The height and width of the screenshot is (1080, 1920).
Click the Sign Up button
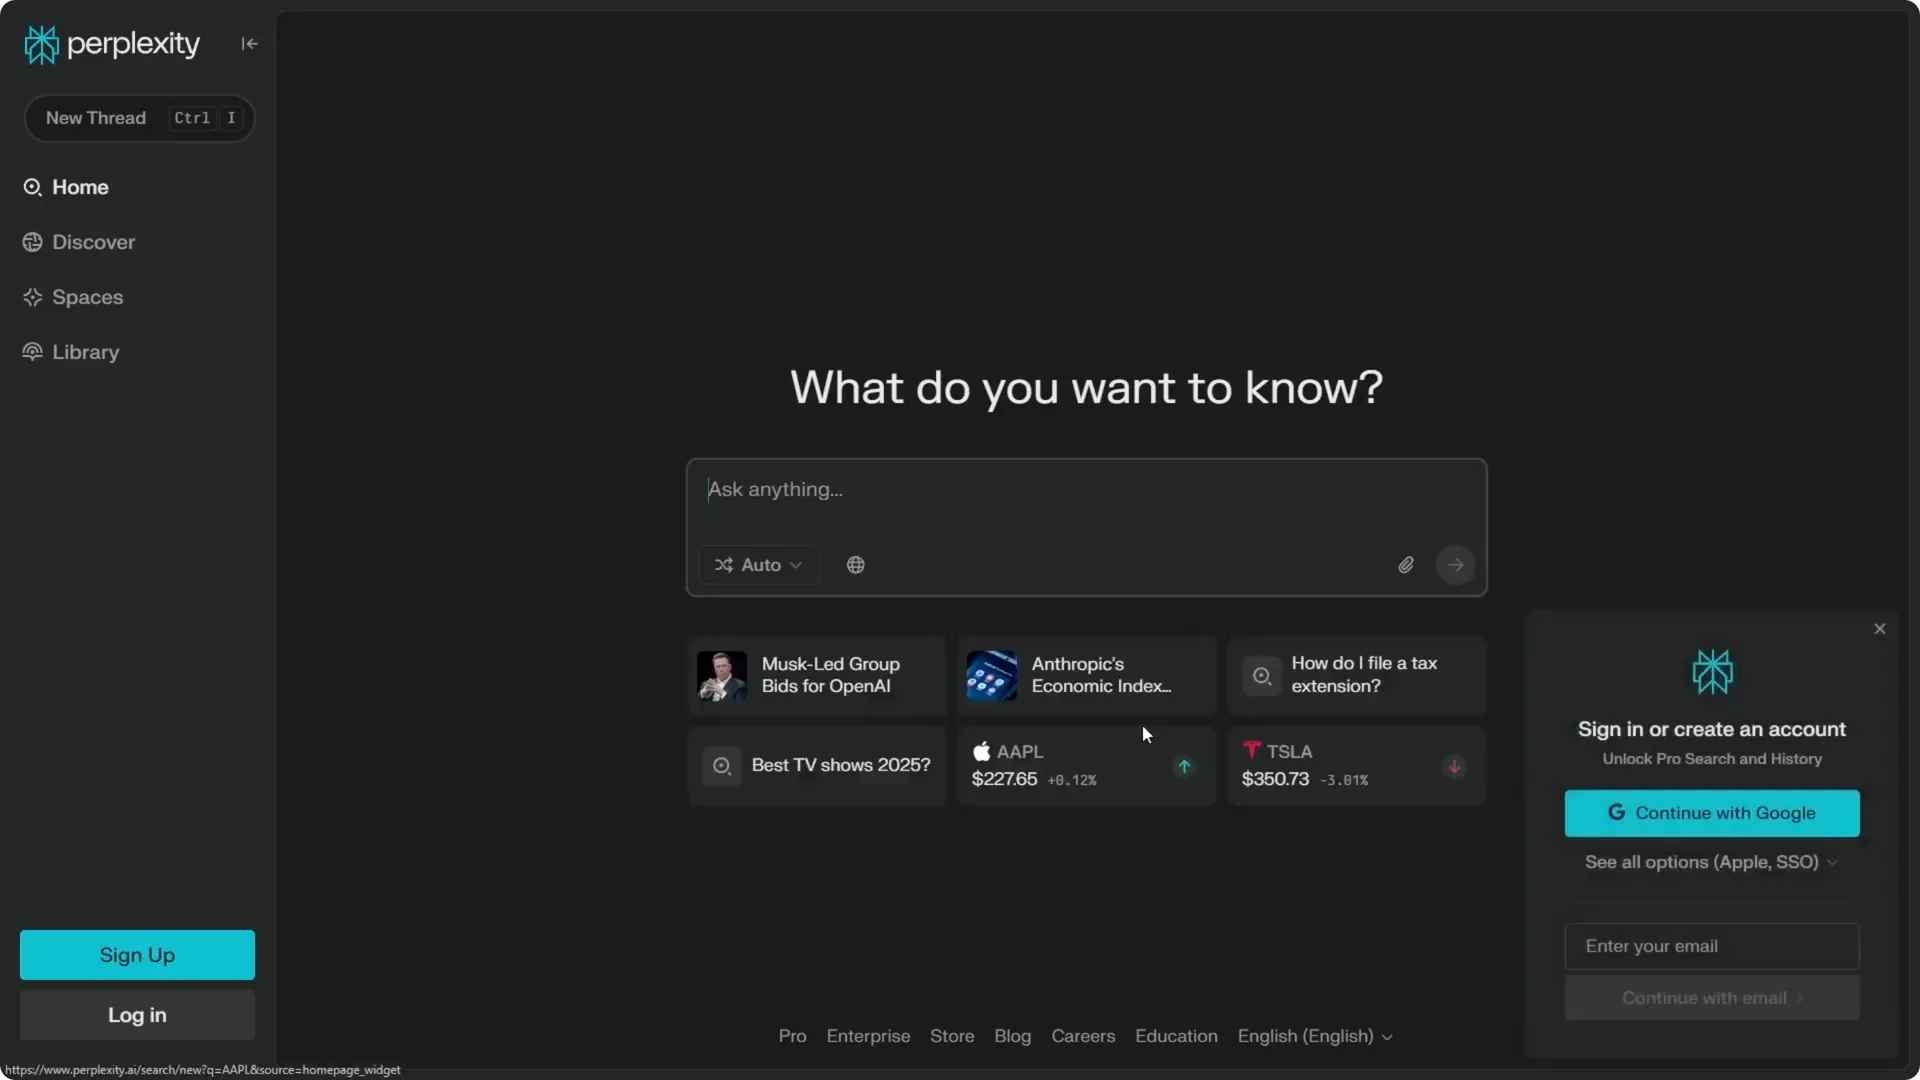tap(136, 954)
